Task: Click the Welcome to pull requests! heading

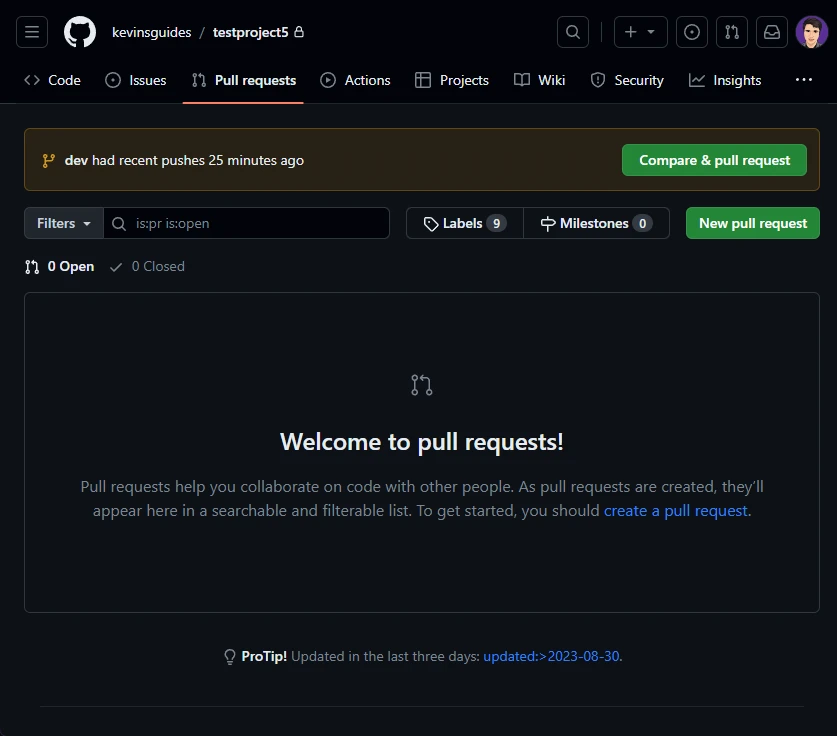Action: (x=422, y=442)
